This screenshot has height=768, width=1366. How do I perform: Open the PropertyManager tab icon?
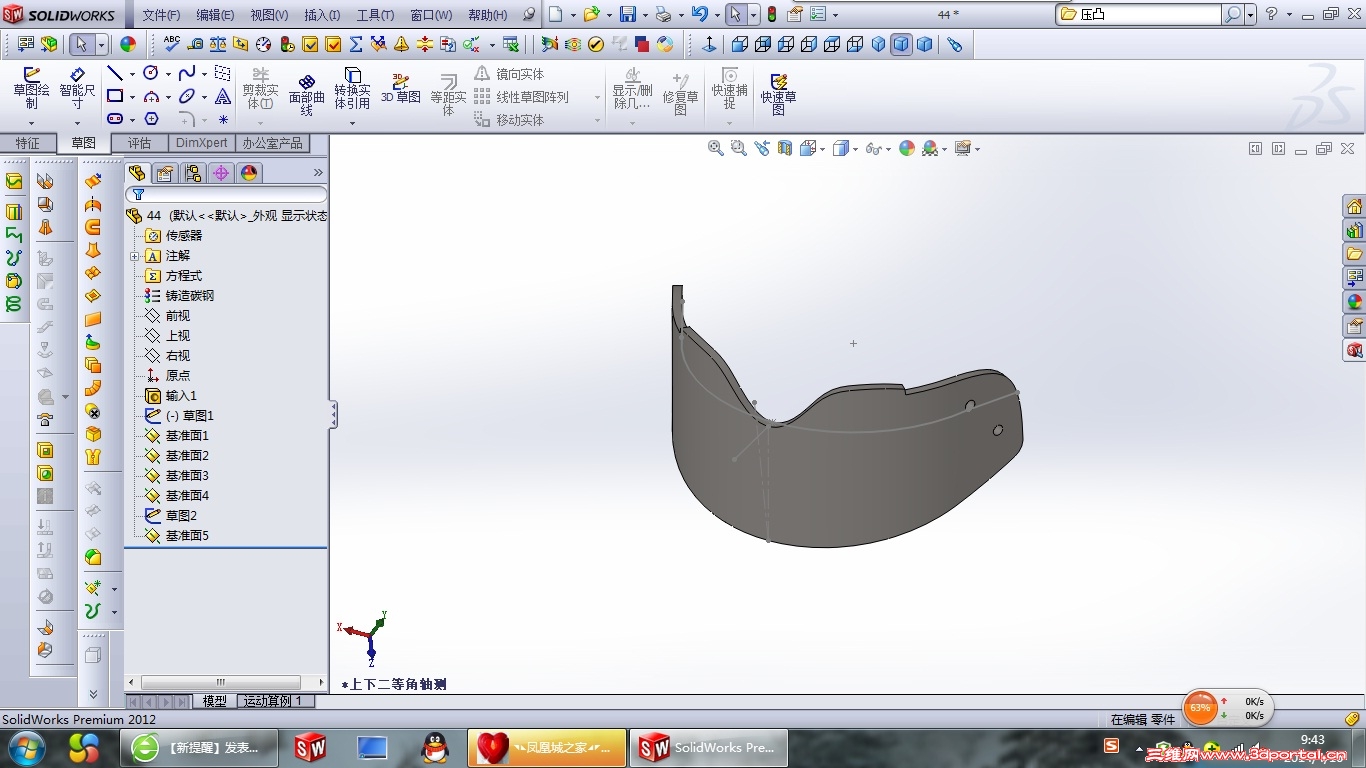(x=165, y=173)
